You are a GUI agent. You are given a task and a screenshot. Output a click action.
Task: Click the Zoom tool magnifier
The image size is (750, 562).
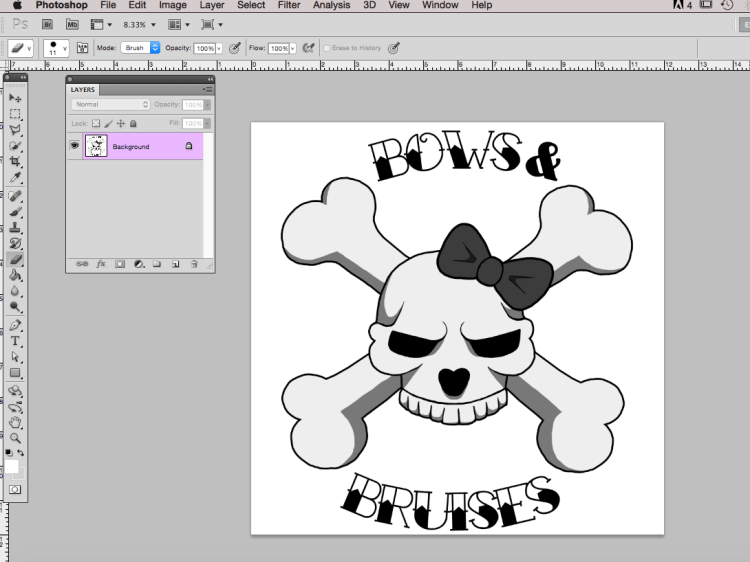coord(16,438)
